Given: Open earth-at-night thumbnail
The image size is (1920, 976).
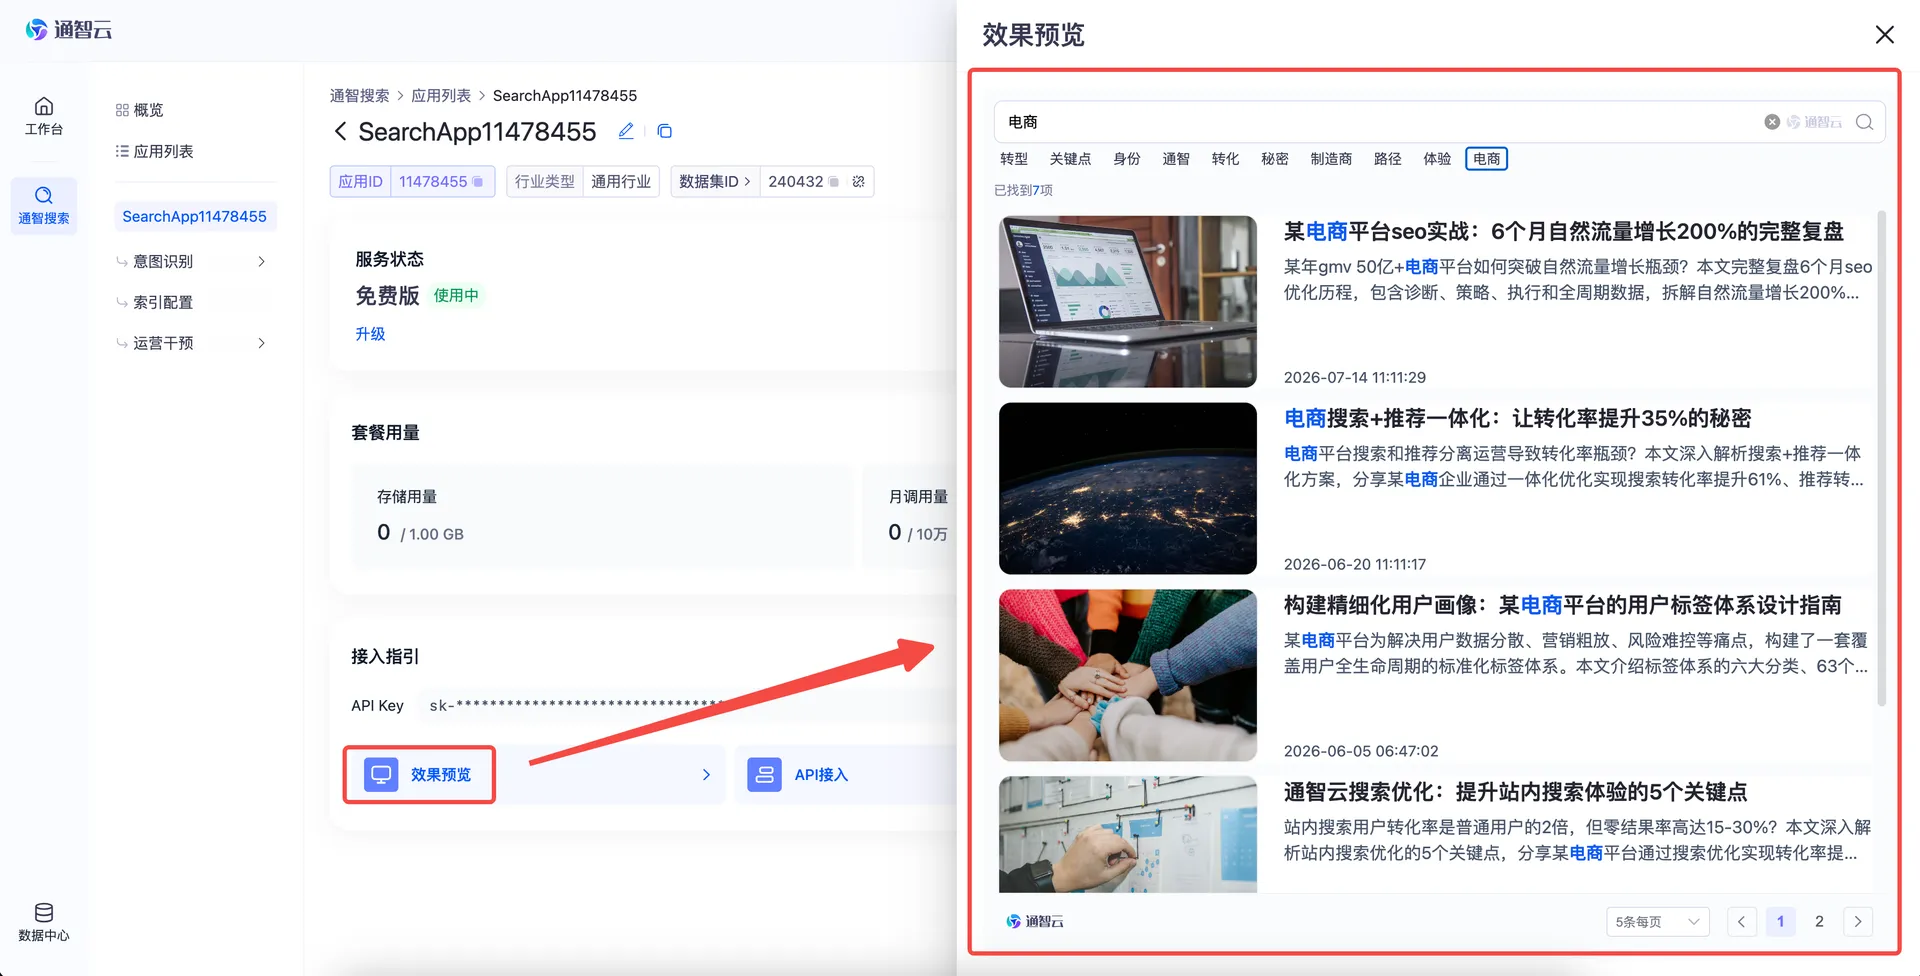Looking at the screenshot, I should tap(1128, 488).
